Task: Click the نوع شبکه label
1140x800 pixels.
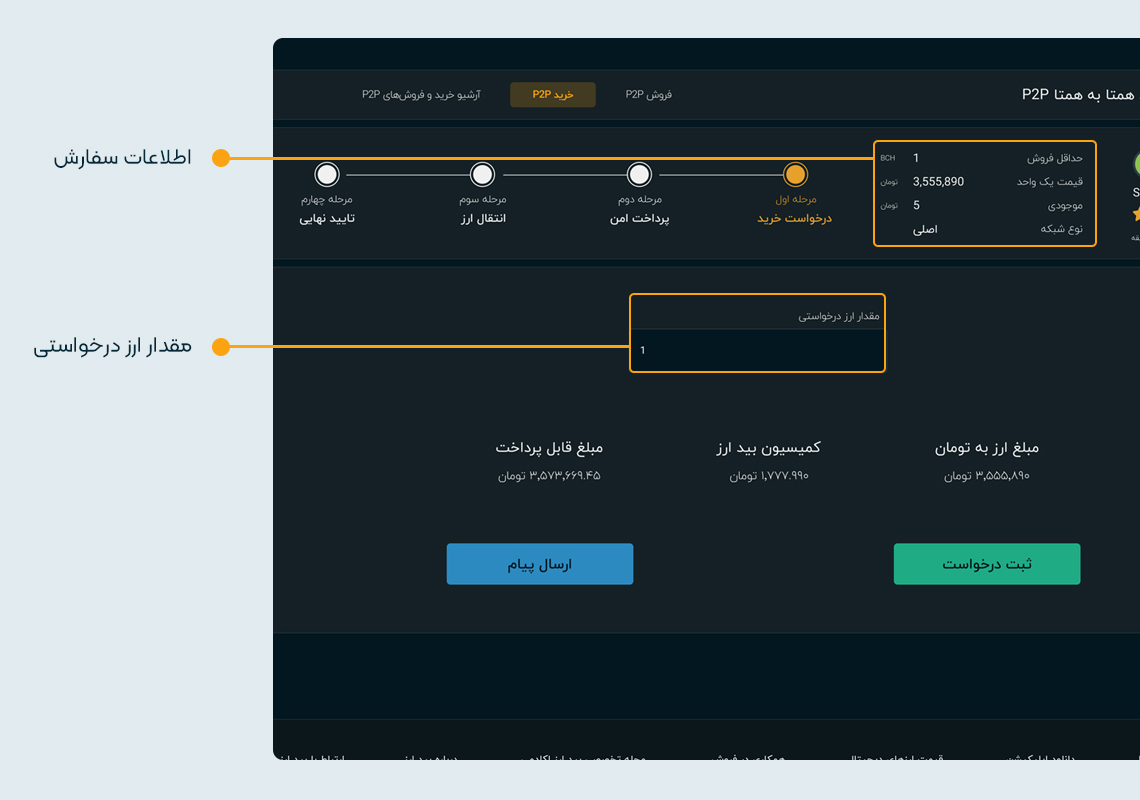Action: (1061, 229)
